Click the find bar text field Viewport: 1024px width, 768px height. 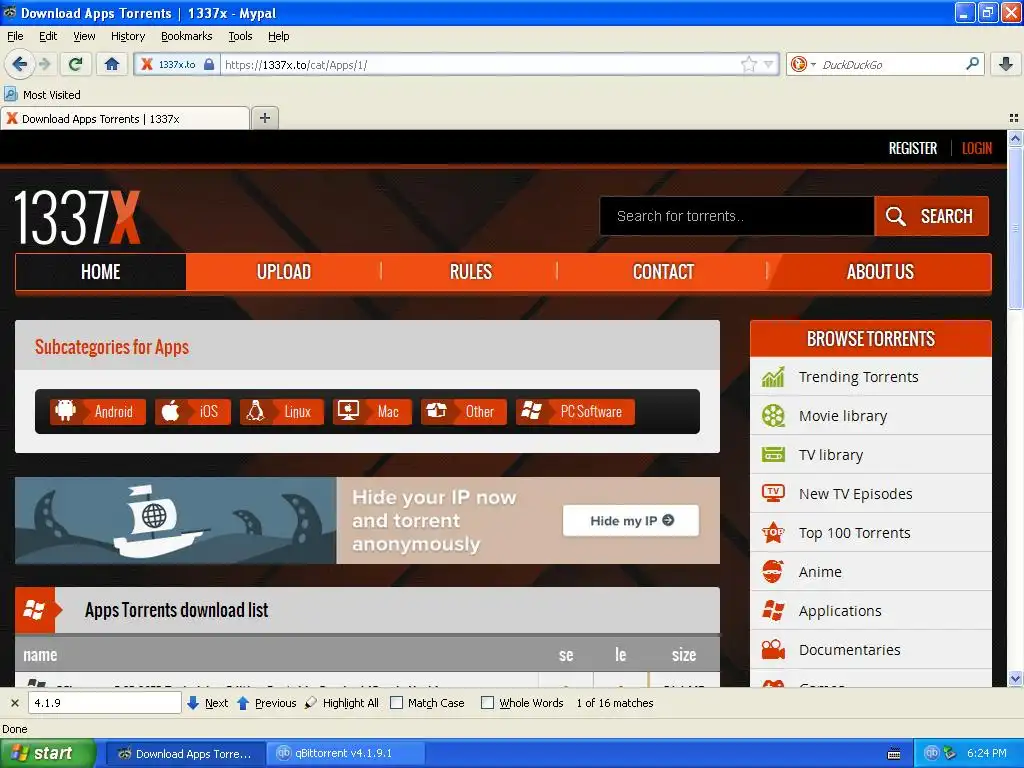coord(104,703)
